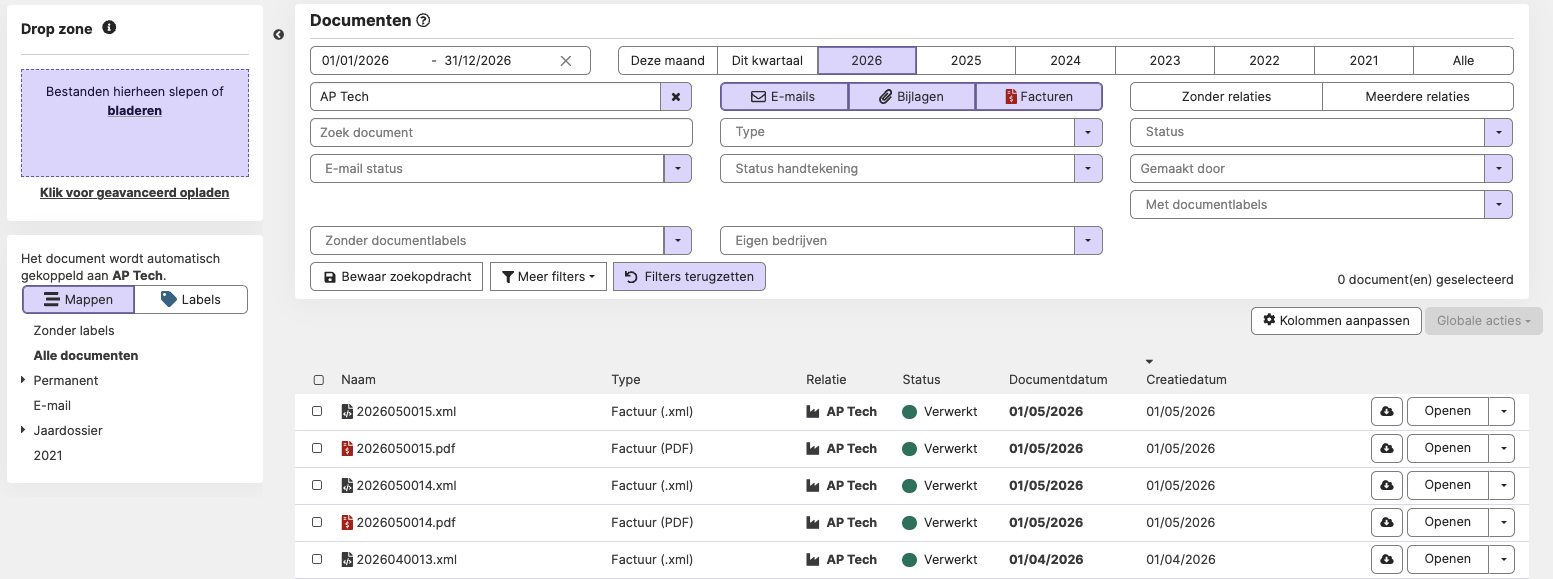Screen dimensions: 1553x579
Task: Download 2026050014.xml with the cloud icon
Action: click(x=1386, y=486)
